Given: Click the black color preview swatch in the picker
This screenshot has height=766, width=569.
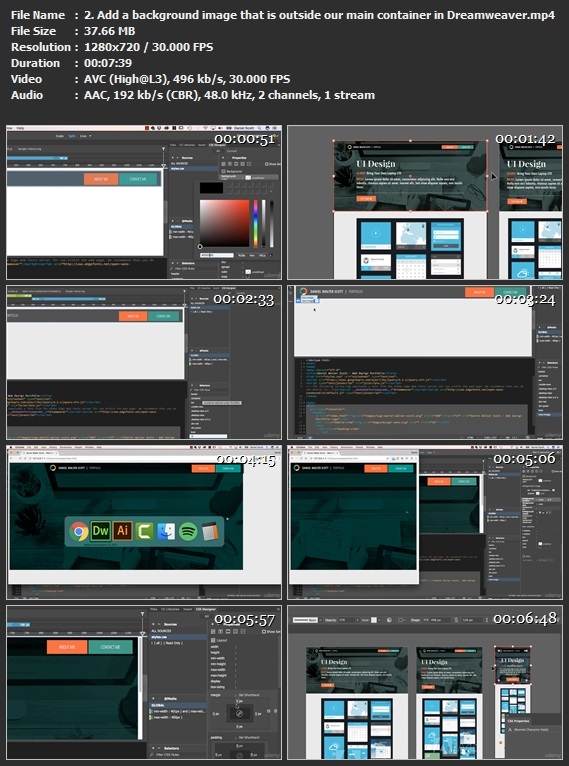Looking at the screenshot, I should click(211, 188).
